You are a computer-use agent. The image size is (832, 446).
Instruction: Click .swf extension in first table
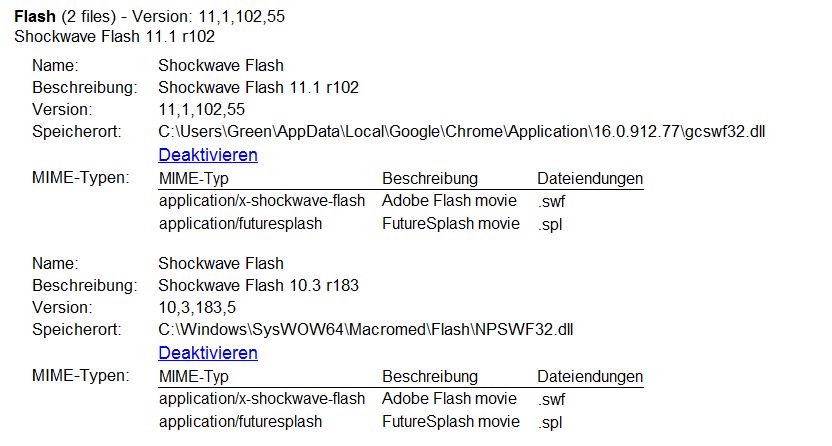pyautogui.click(x=551, y=202)
